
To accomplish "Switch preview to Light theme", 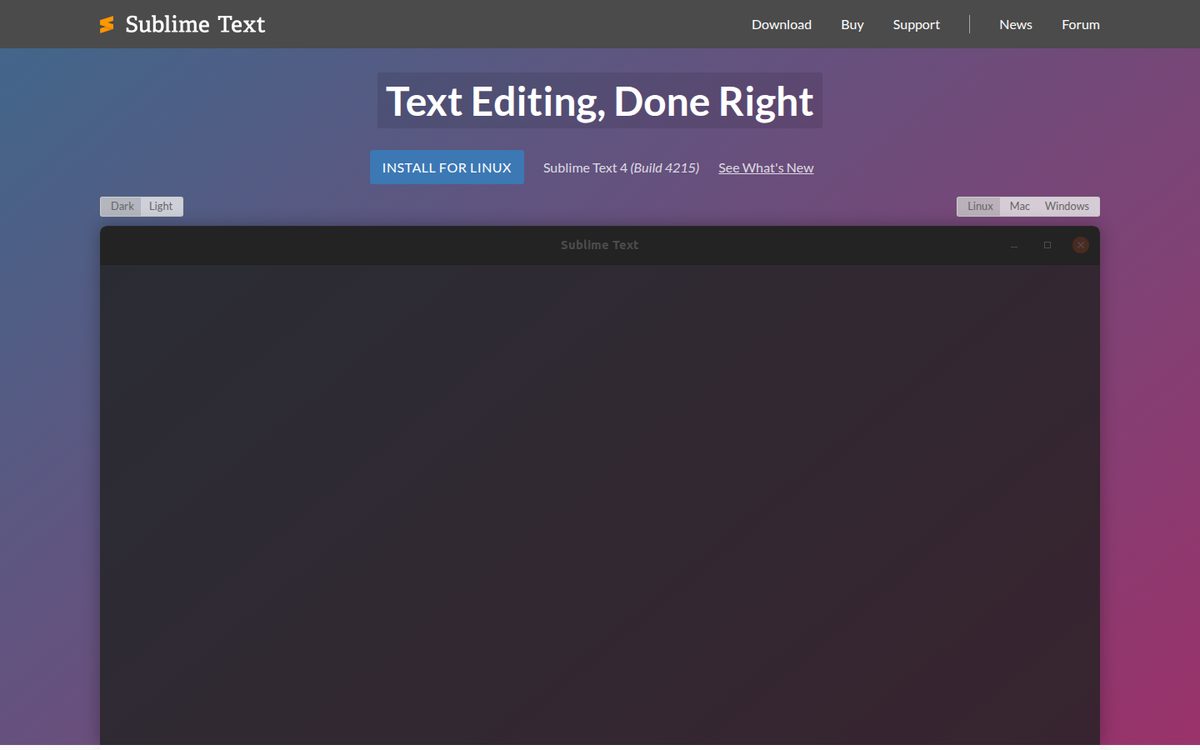I will [162, 206].
